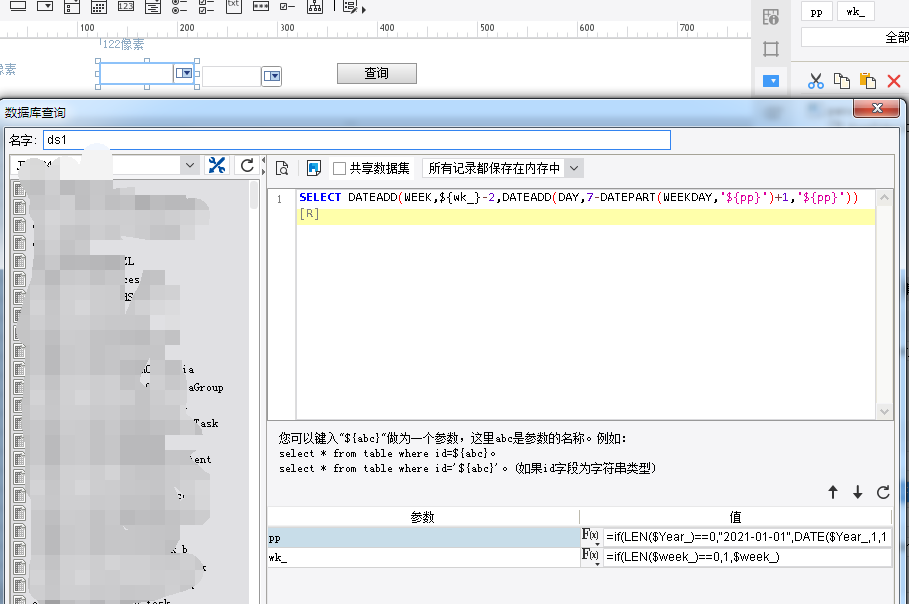Select the 'txt' label widget icon

point(234,6)
